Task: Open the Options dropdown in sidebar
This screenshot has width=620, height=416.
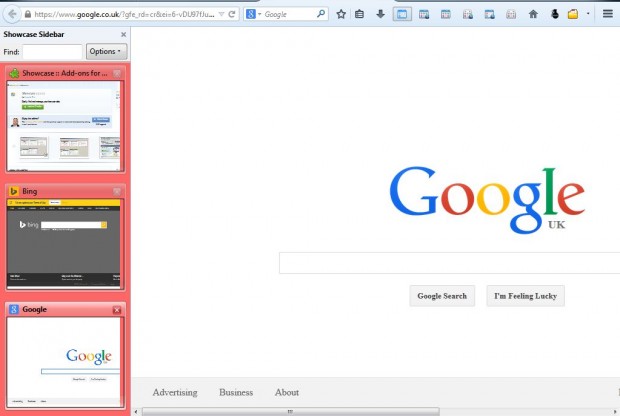Action: (106, 51)
